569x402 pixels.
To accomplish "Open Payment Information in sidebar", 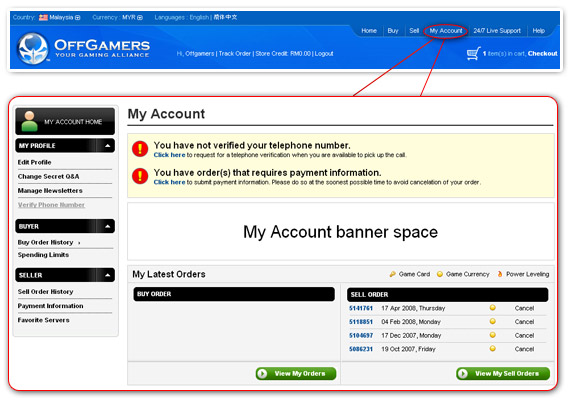I will [50, 306].
